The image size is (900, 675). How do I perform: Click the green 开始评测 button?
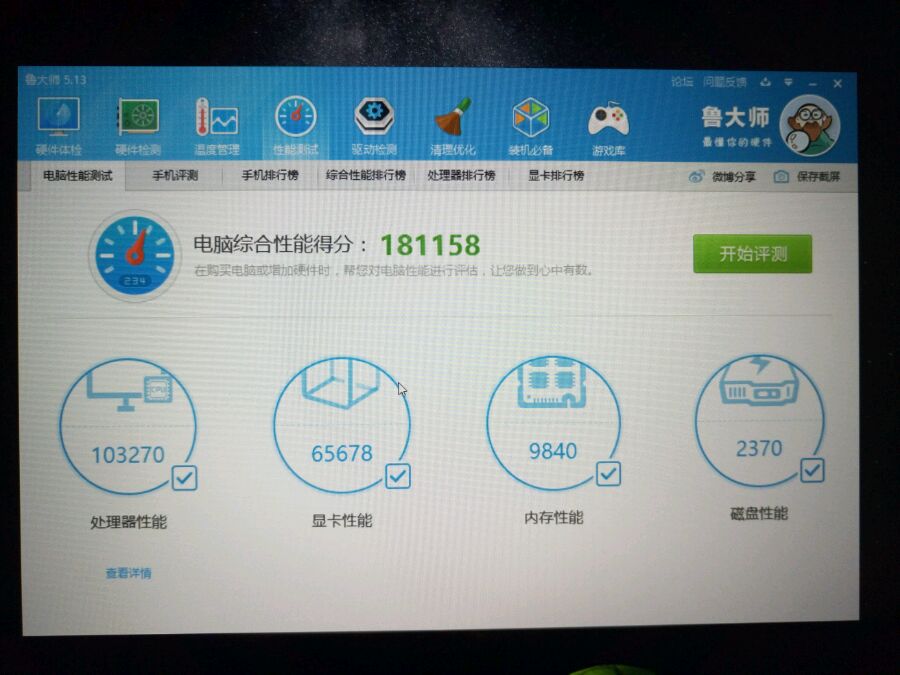[752, 254]
